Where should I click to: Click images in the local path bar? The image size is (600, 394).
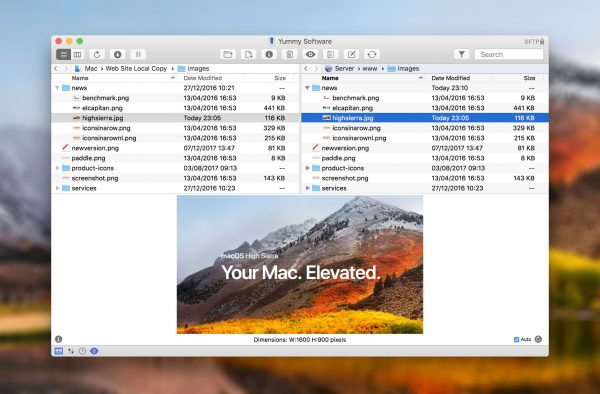[194, 68]
